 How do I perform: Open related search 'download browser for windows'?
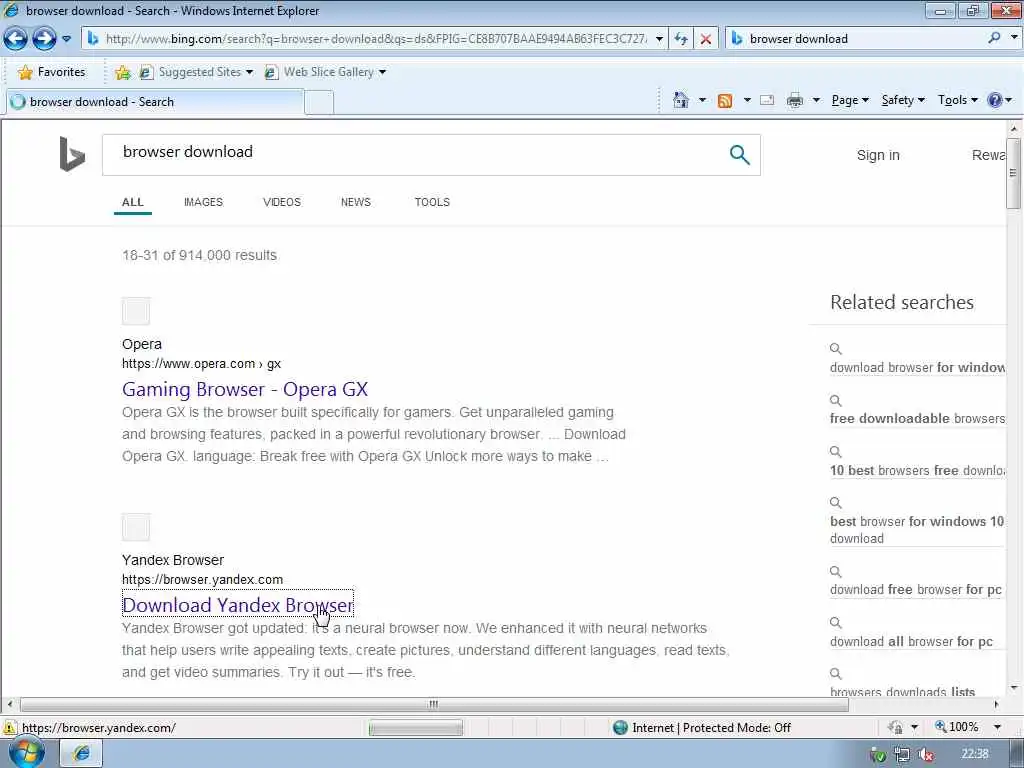pyautogui.click(x=917, y=368)
